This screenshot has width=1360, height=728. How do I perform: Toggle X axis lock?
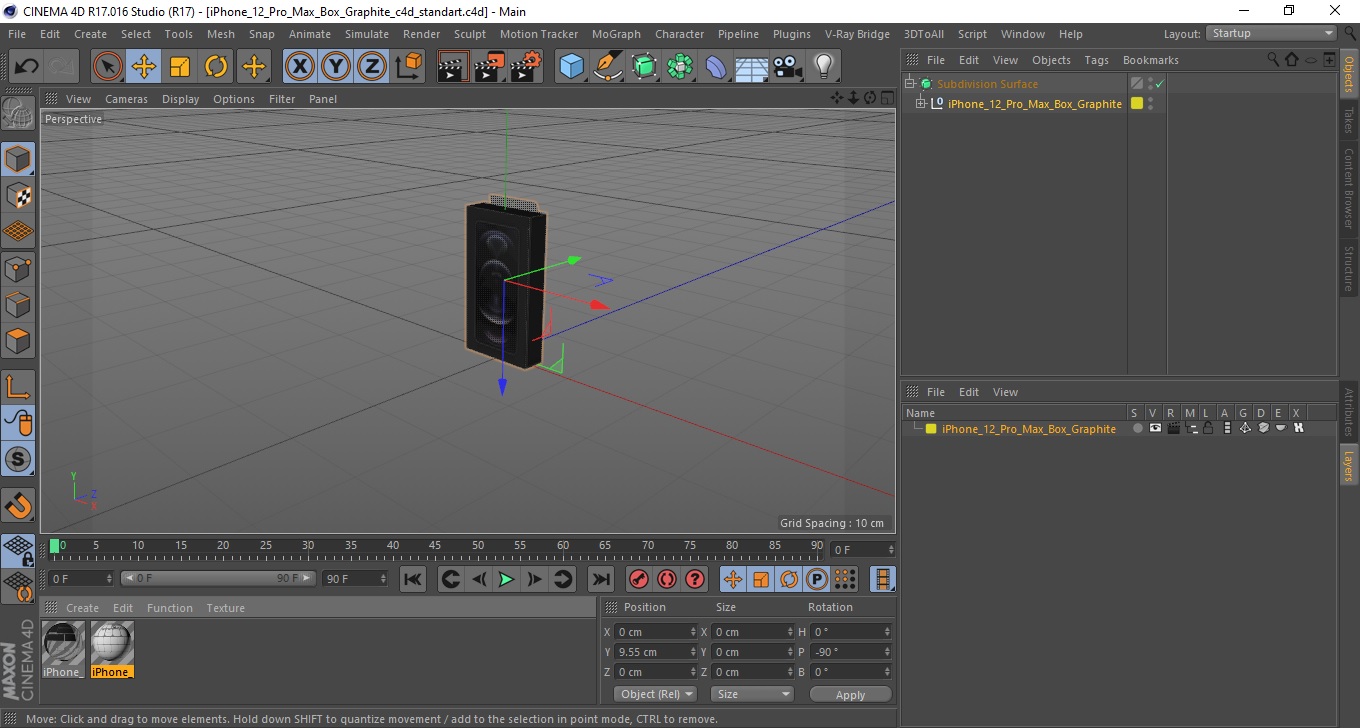click(299, 67)
